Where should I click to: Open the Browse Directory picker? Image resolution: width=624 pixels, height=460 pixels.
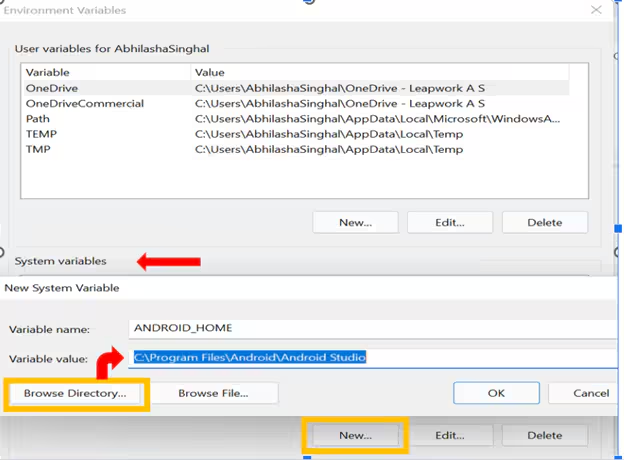(x=76, y=393)
